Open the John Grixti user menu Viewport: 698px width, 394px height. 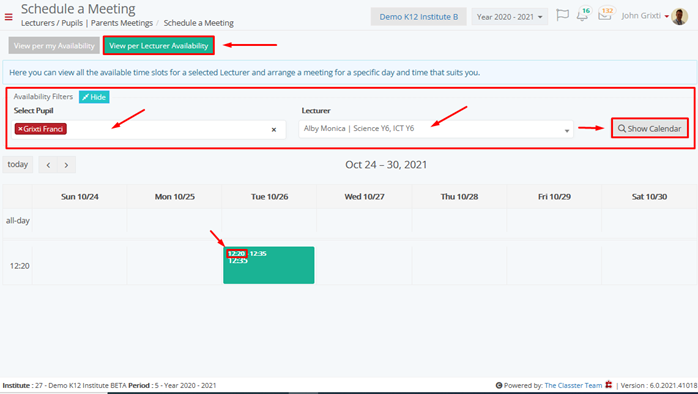click(645, 16)
